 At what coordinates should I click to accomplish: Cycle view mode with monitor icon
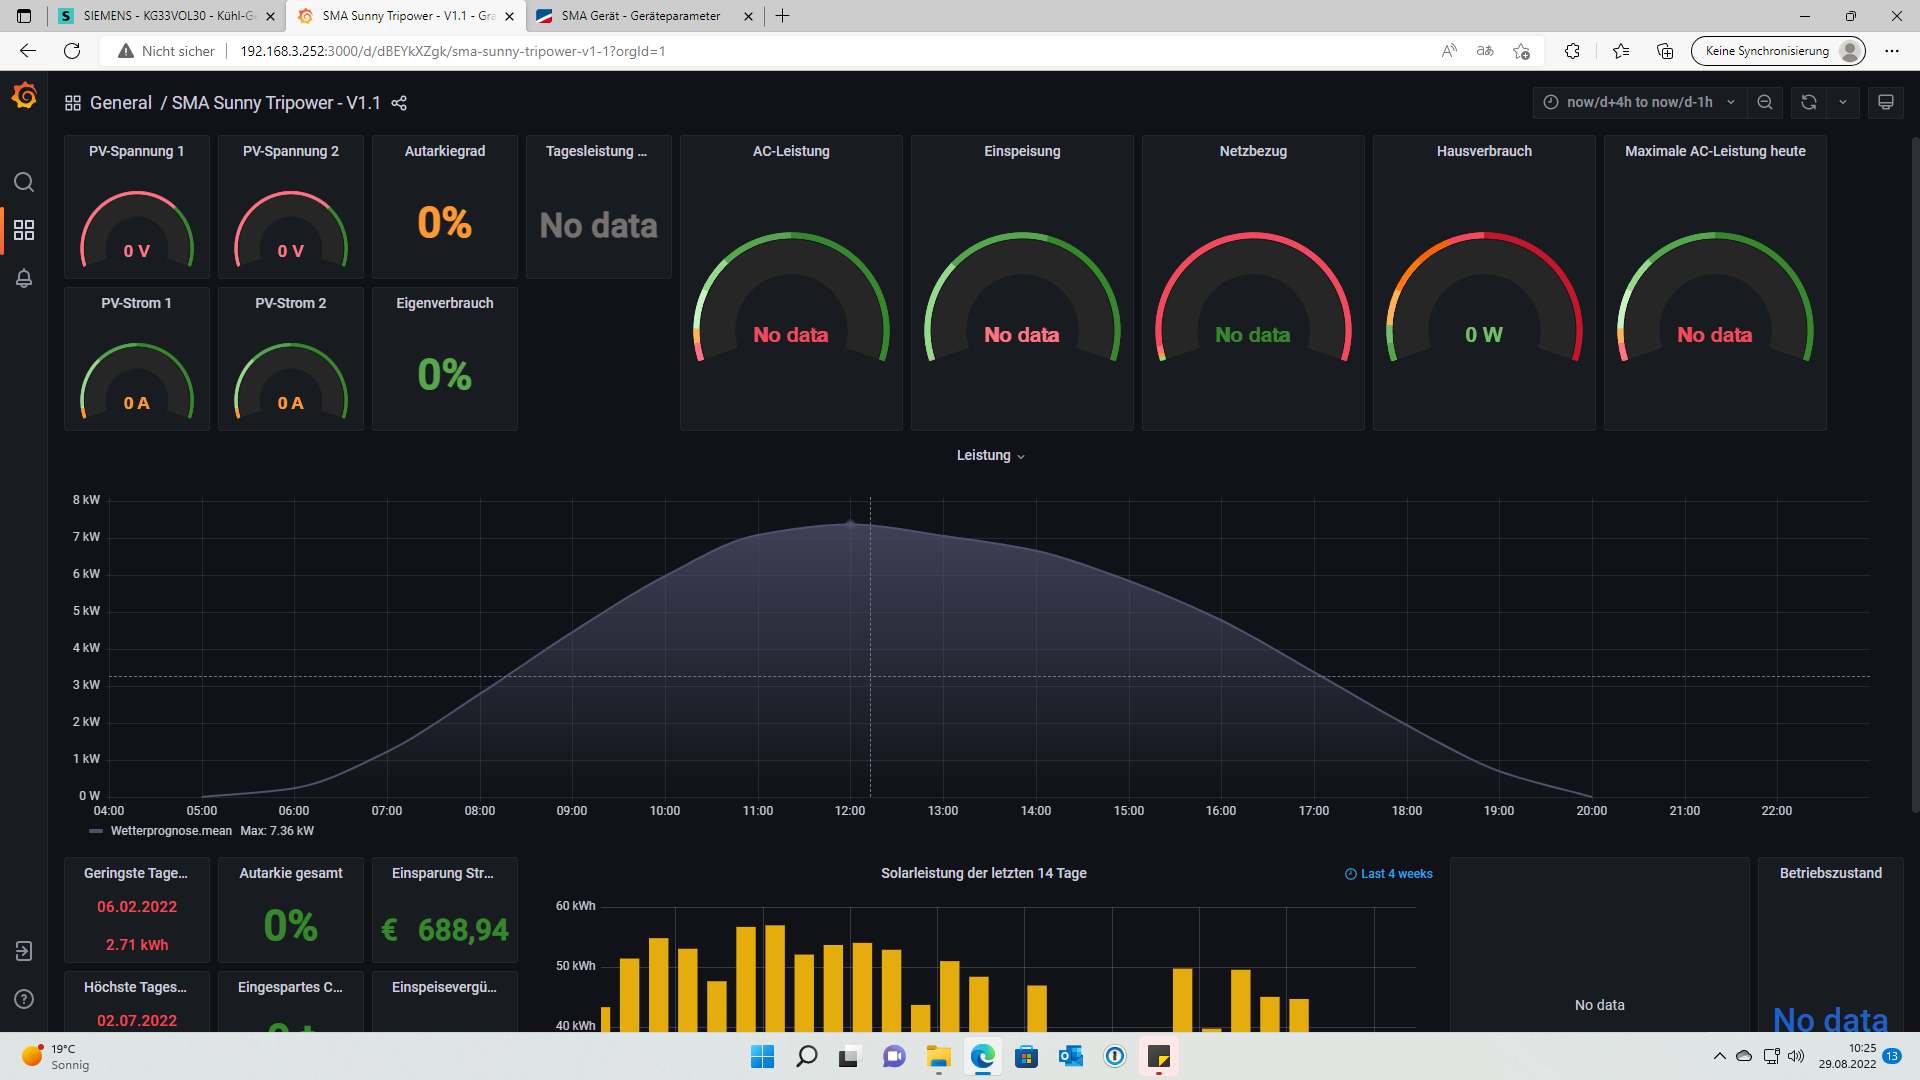1886,102
